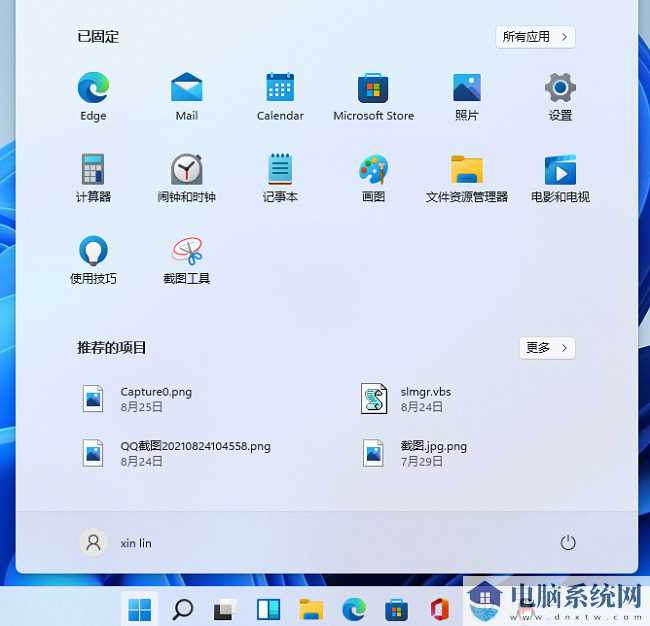Open 电影和电视 app
The height and width of the screenshot is (626, 650).
click(560, 178)
